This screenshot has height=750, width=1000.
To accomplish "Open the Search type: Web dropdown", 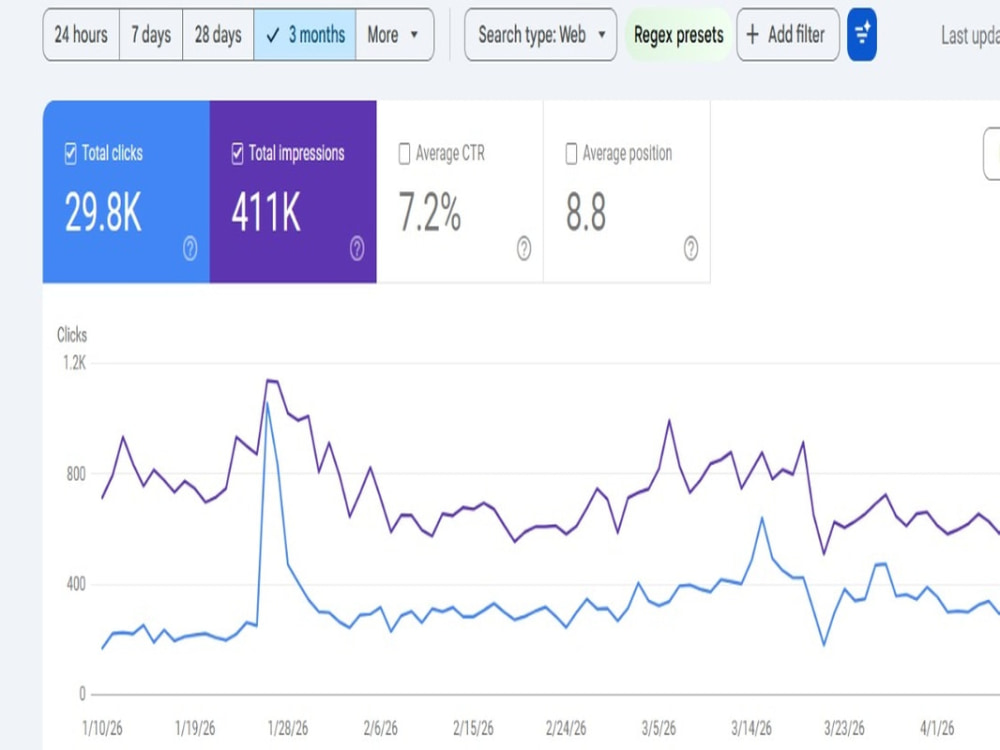I will (540, 34).
